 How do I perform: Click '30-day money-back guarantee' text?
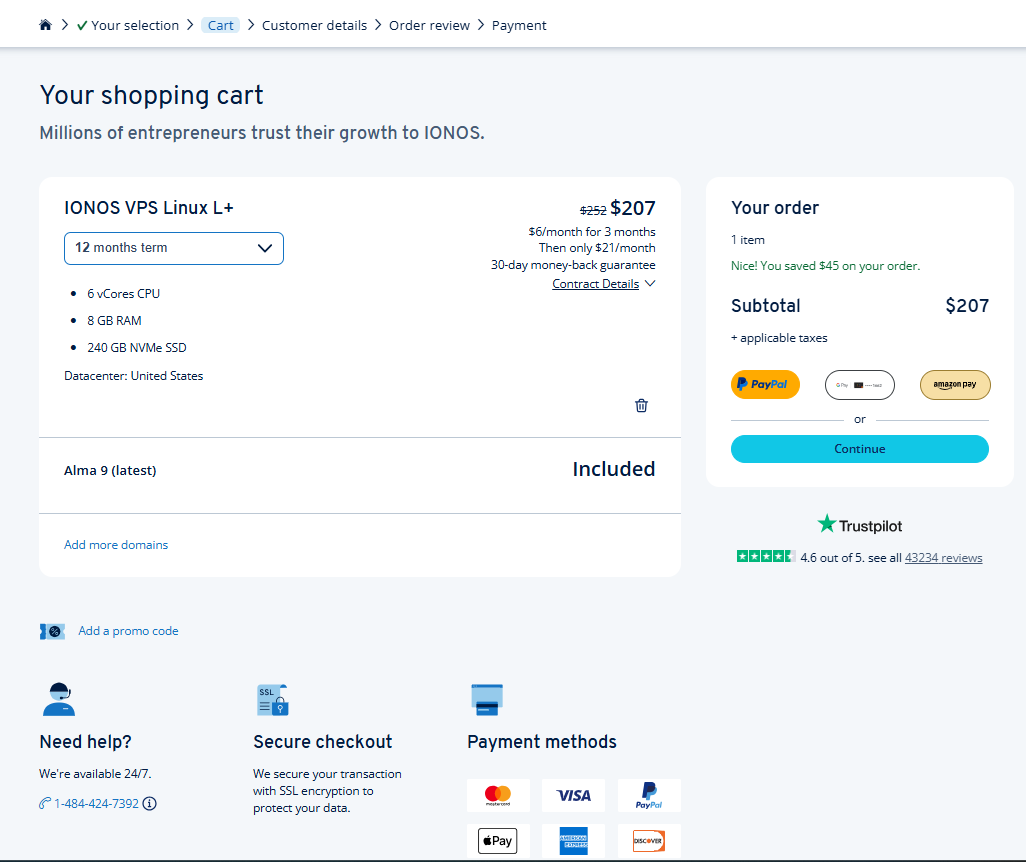(x=573, y=264)
